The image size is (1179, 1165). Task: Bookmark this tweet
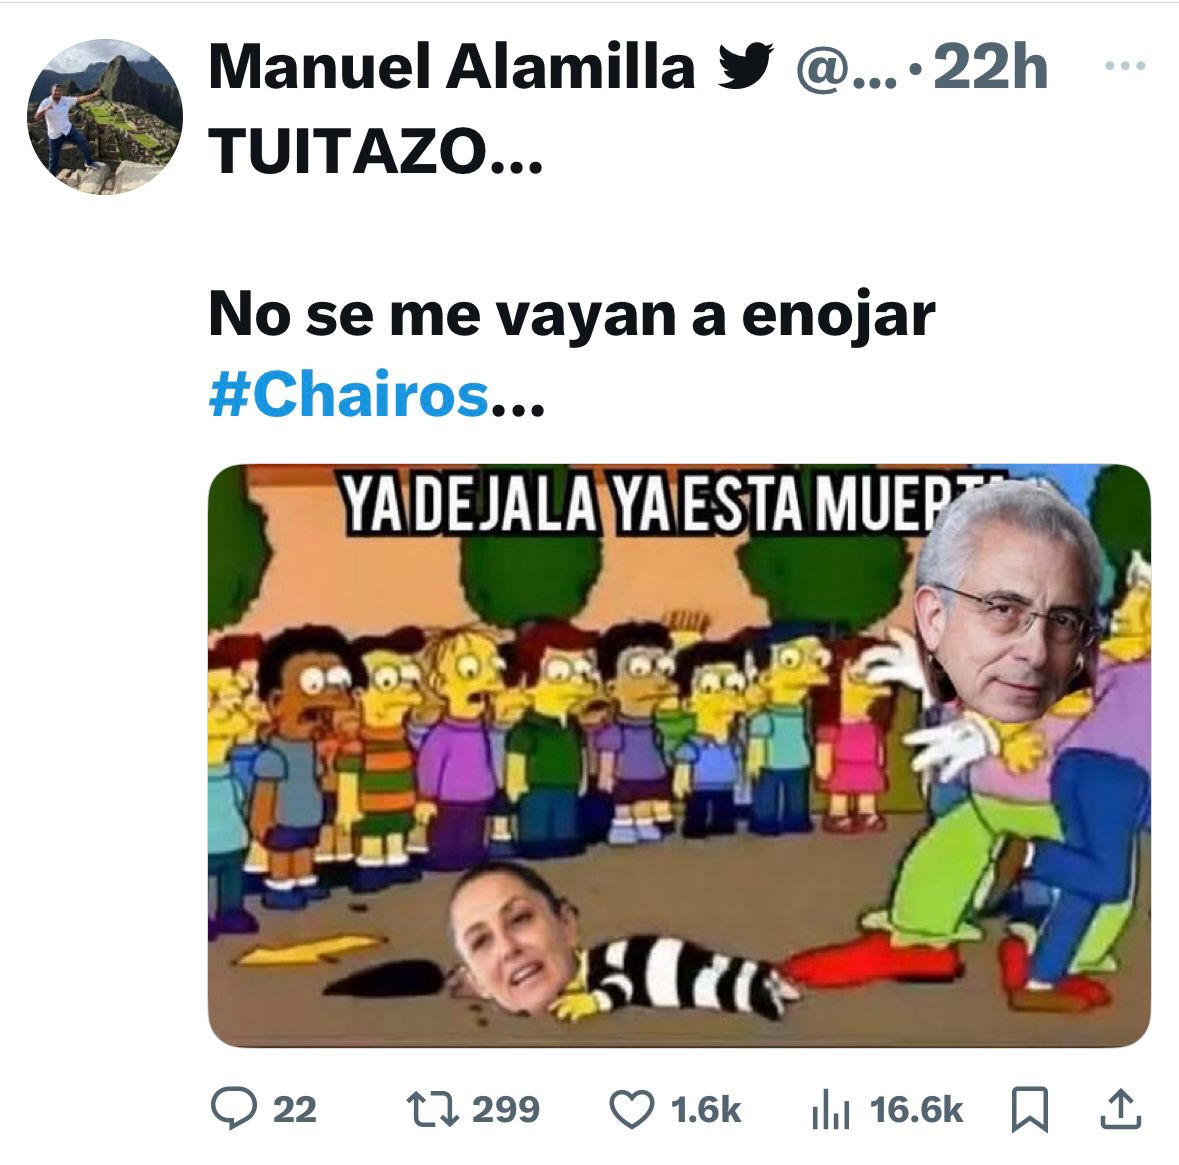click(x=1029, y=1109)
